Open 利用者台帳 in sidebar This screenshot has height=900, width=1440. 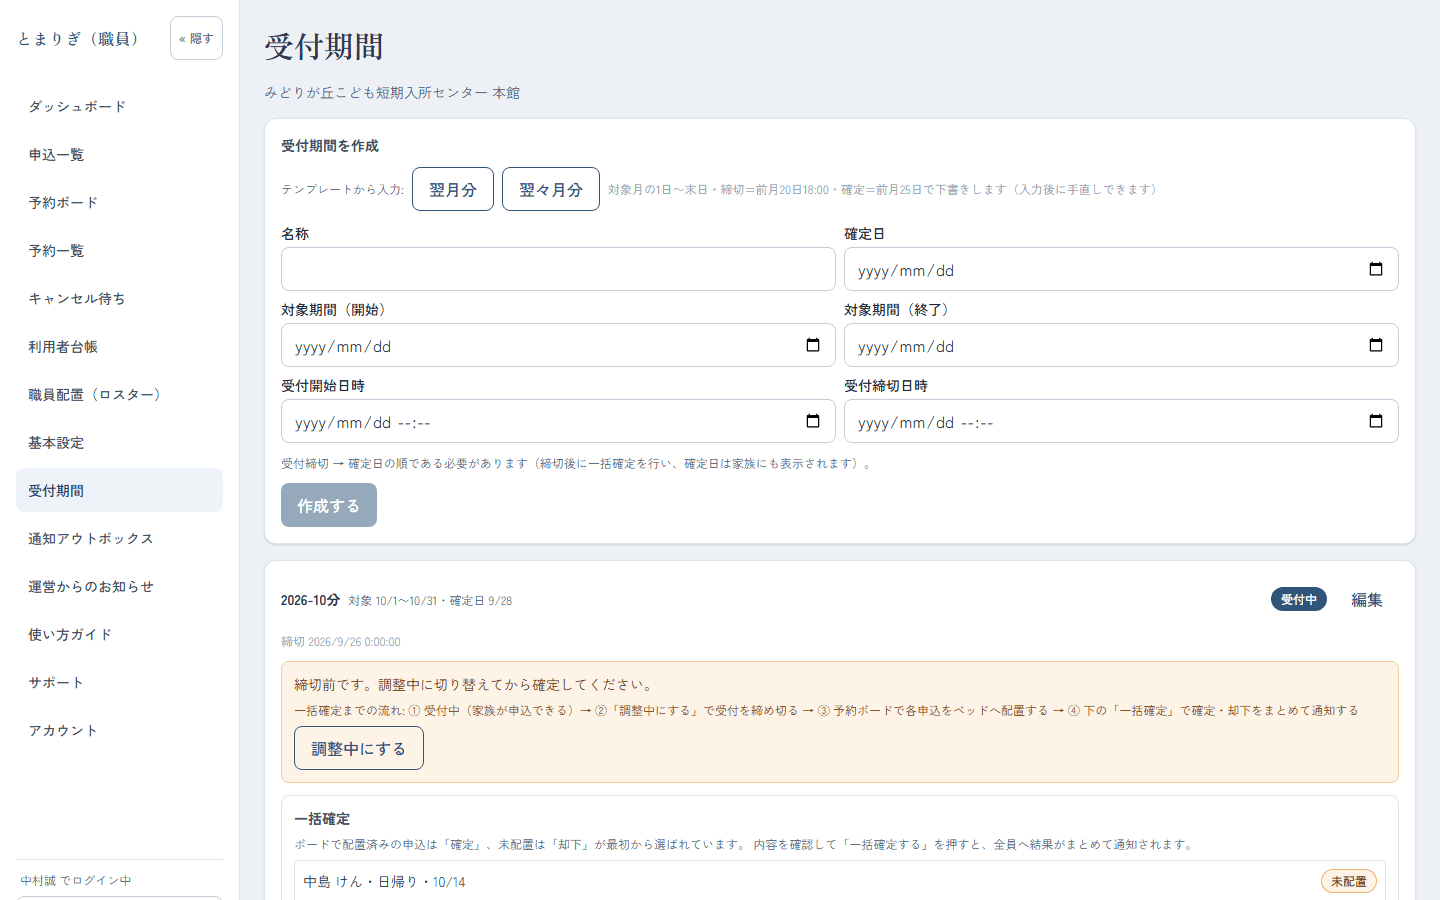coord(119,346)
